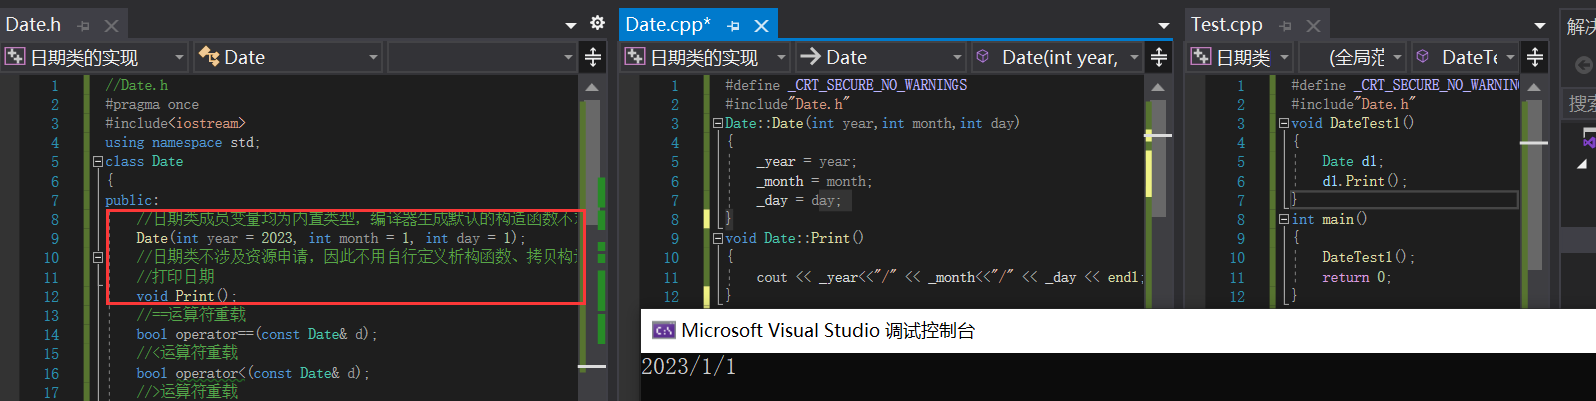
Task: Click scroll-up arrow of Date.cpp scrollbar
Action: pyautogui.click(x=1158, y=87)
